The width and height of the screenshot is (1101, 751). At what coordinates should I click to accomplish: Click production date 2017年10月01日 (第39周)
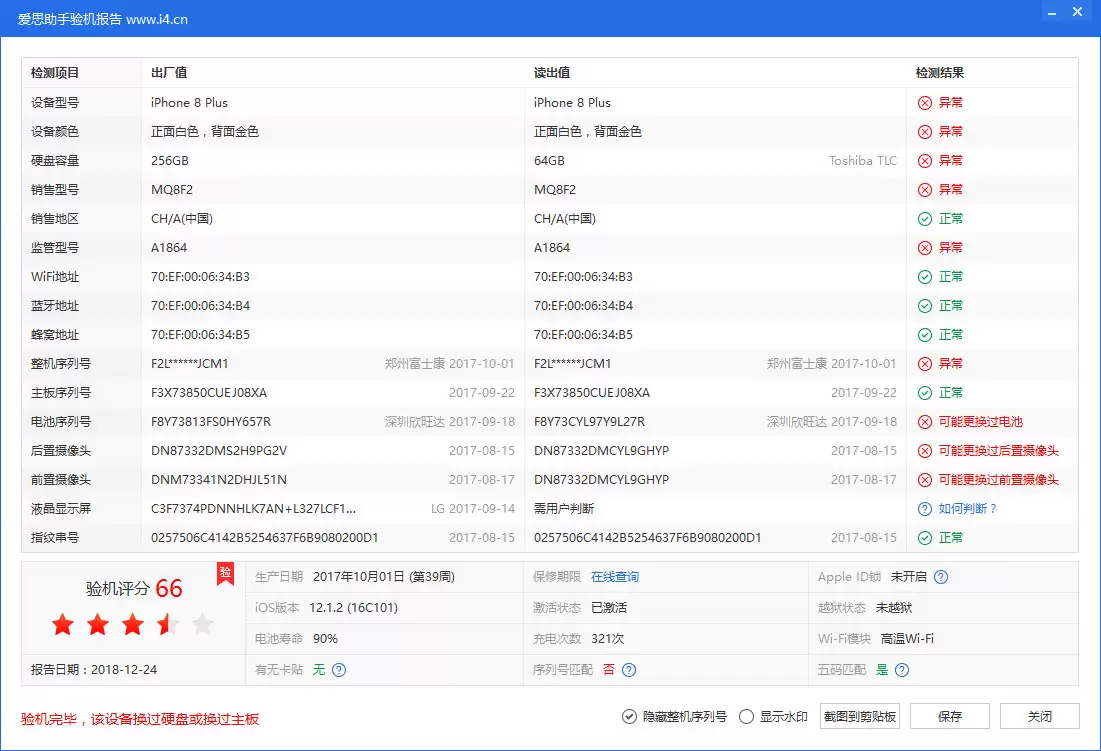tap(383, 577)
